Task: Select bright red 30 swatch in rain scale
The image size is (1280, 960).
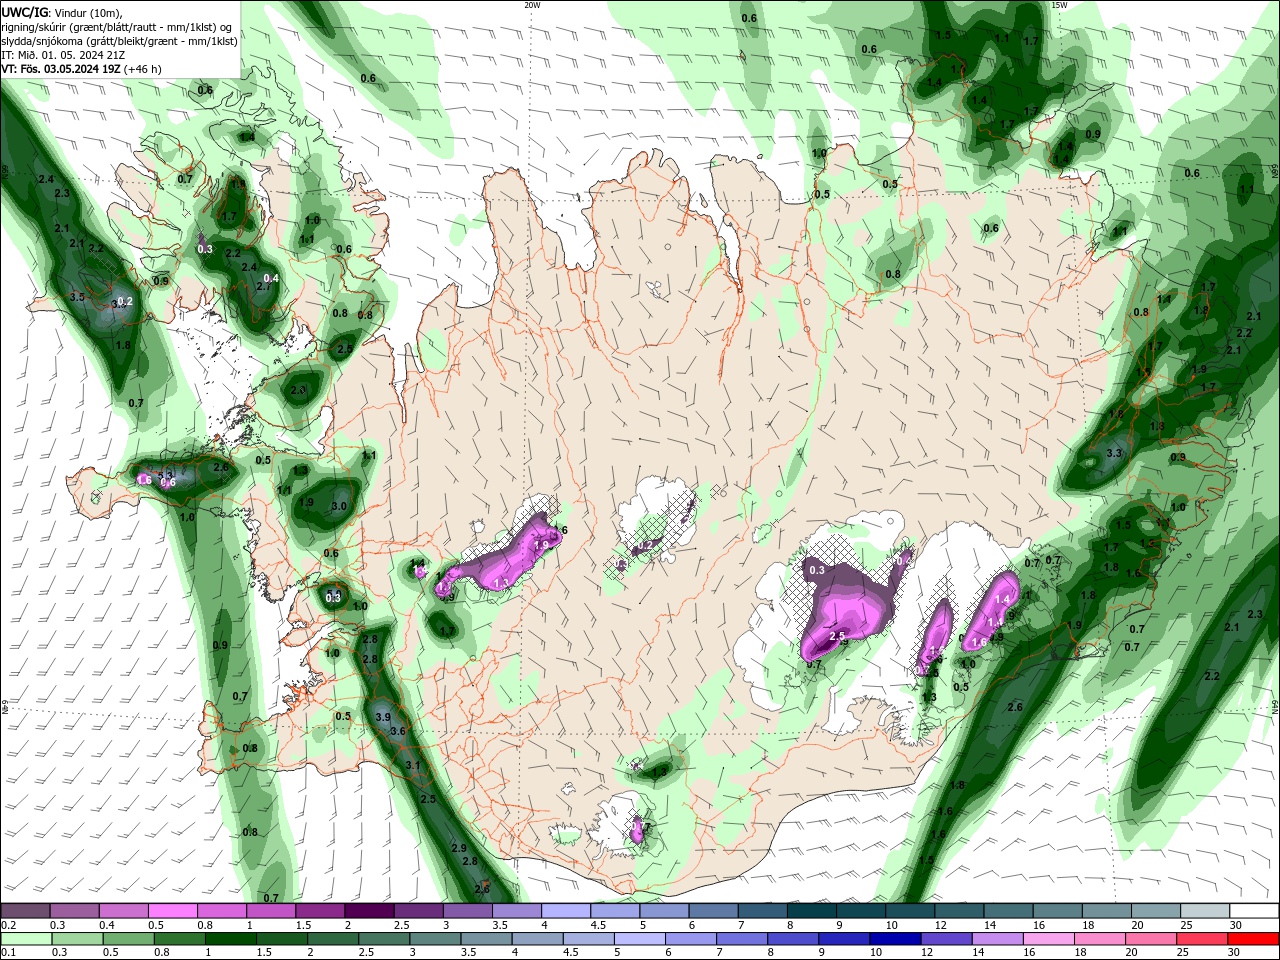Action: pos(1254,939)
